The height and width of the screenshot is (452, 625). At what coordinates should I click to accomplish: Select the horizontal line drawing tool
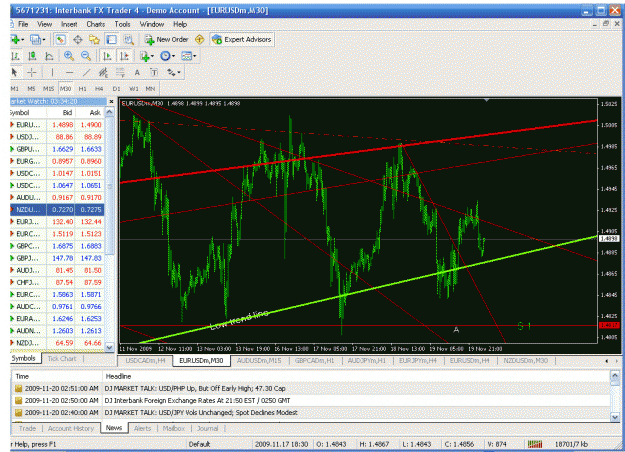[x=69, y=73]
